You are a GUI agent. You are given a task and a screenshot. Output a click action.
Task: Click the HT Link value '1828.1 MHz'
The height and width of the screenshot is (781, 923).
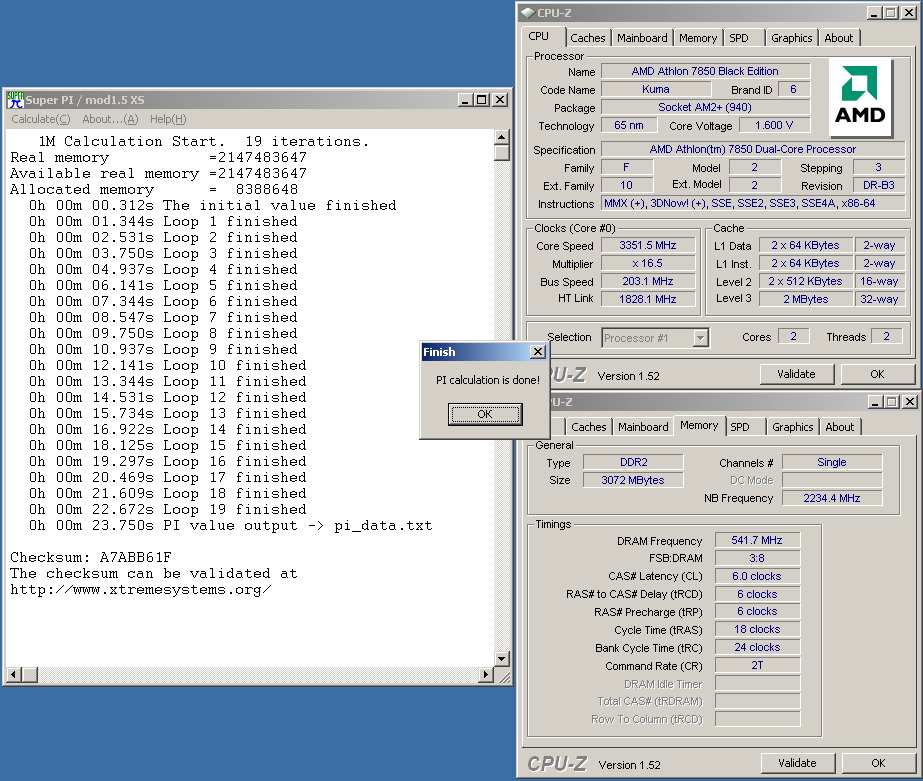click(648, 299)
